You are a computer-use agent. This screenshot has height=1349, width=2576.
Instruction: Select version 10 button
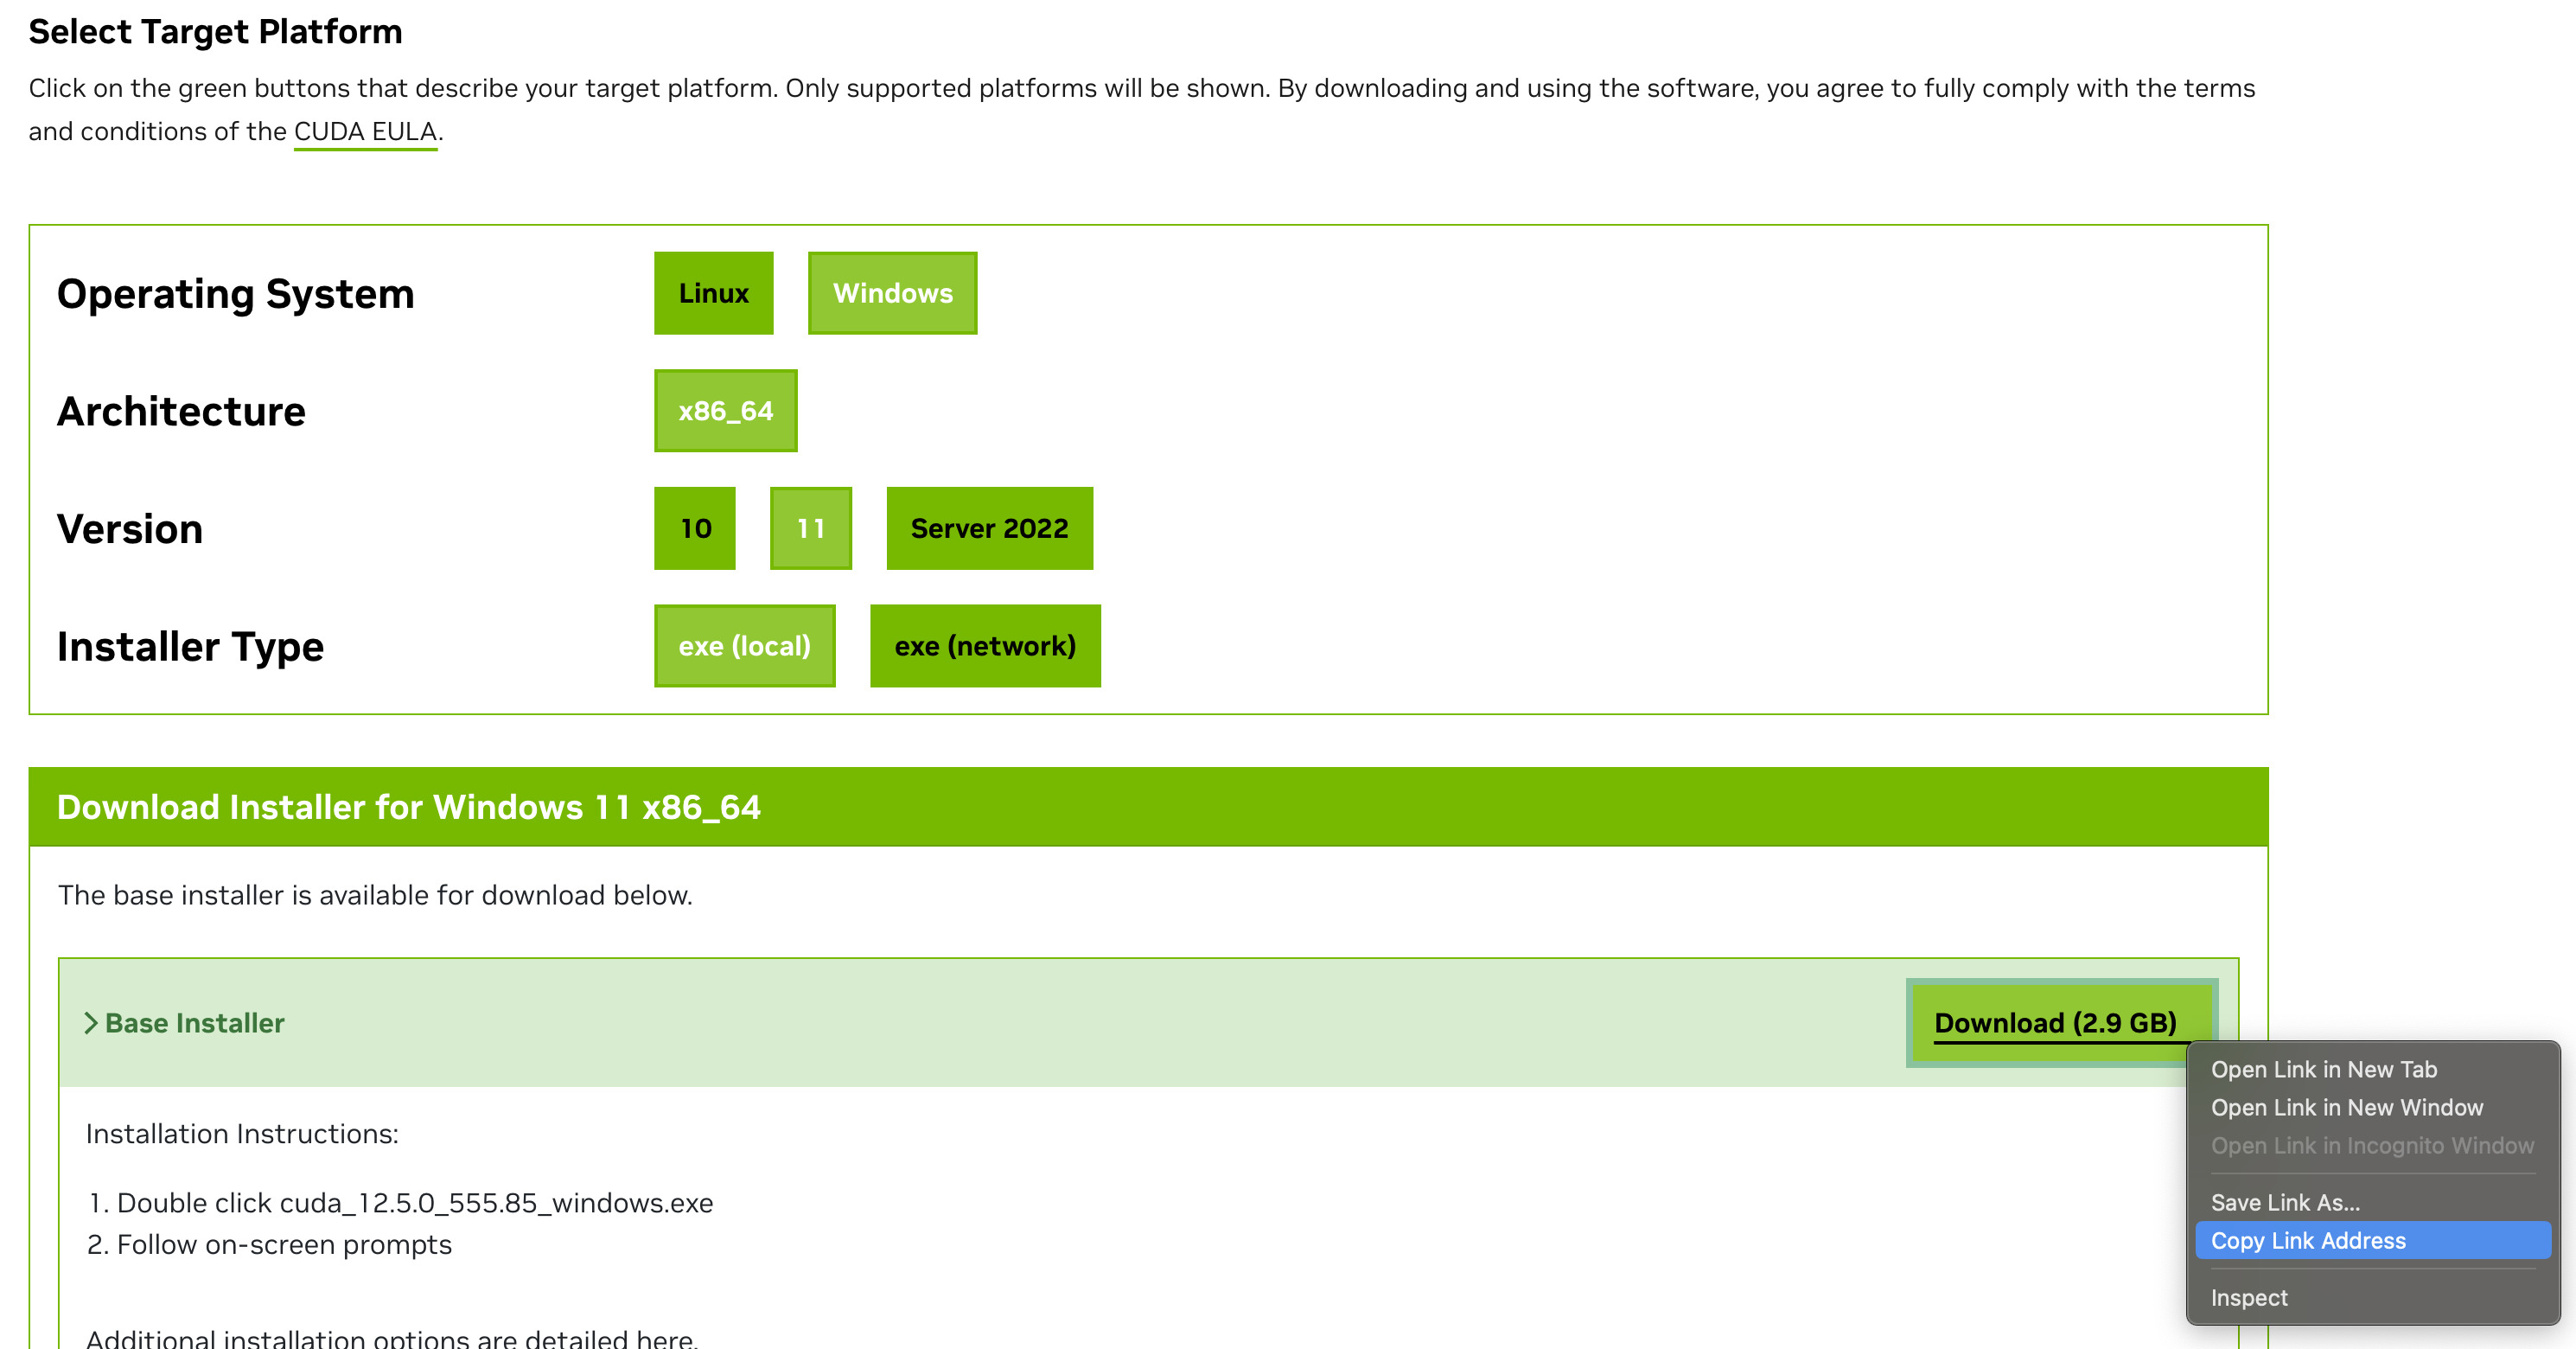(x=695, y=528)
